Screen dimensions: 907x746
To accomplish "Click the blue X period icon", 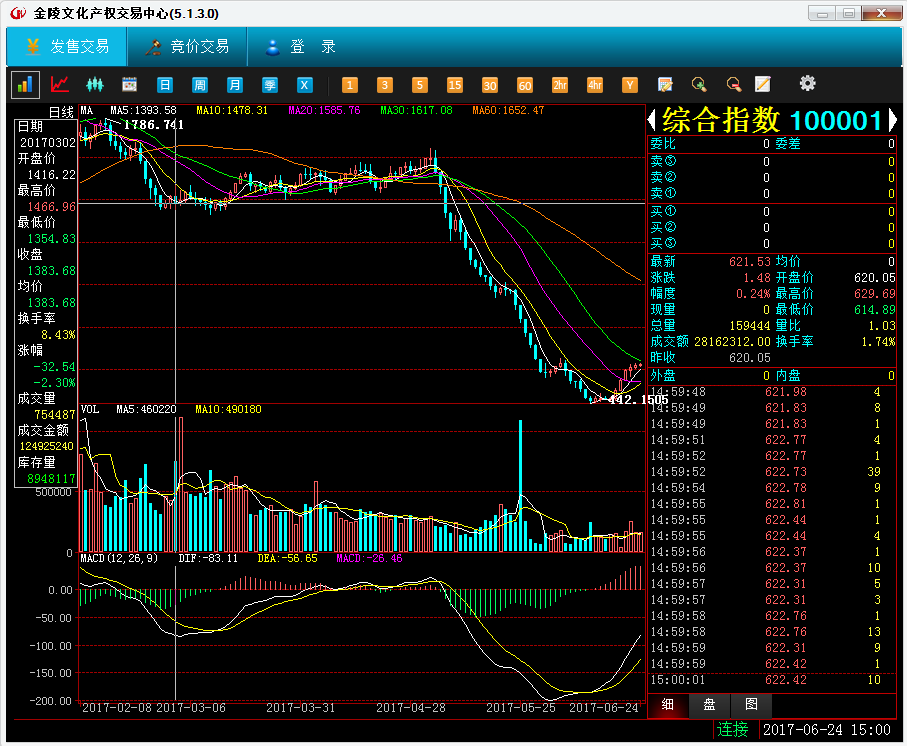I will pos(304,85).
